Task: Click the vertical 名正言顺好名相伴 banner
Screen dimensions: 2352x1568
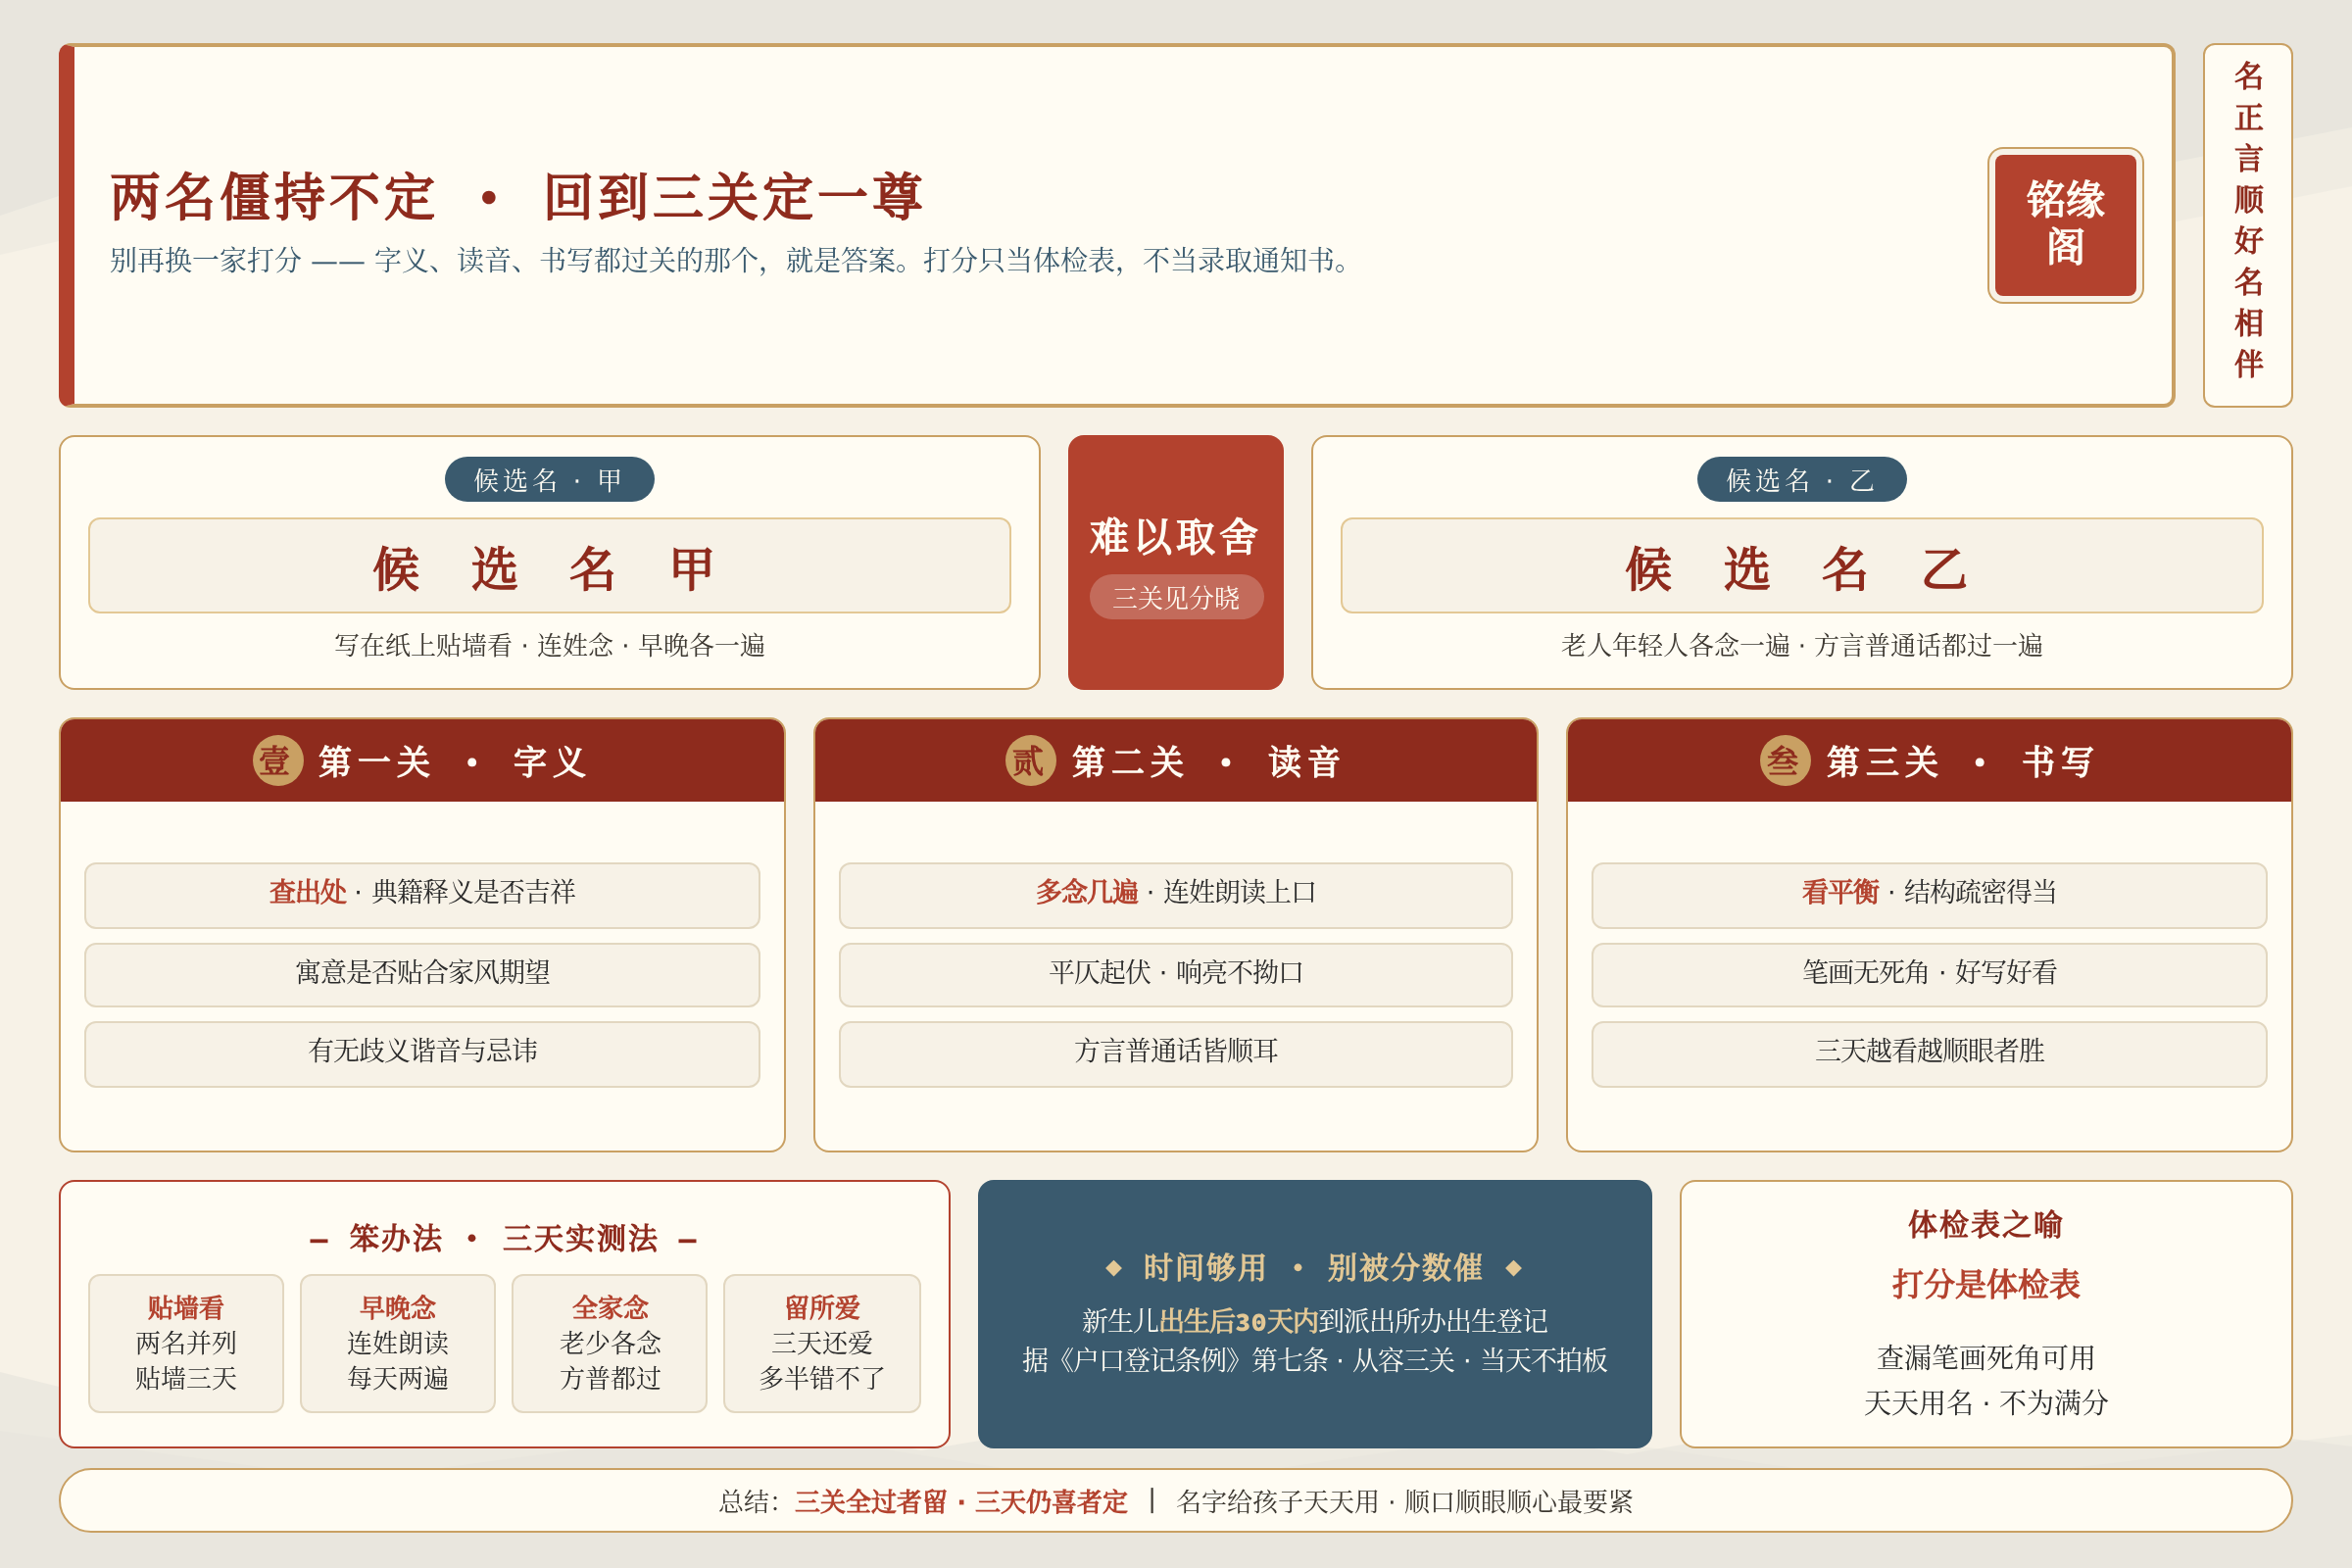Action: coord(2247,225)
